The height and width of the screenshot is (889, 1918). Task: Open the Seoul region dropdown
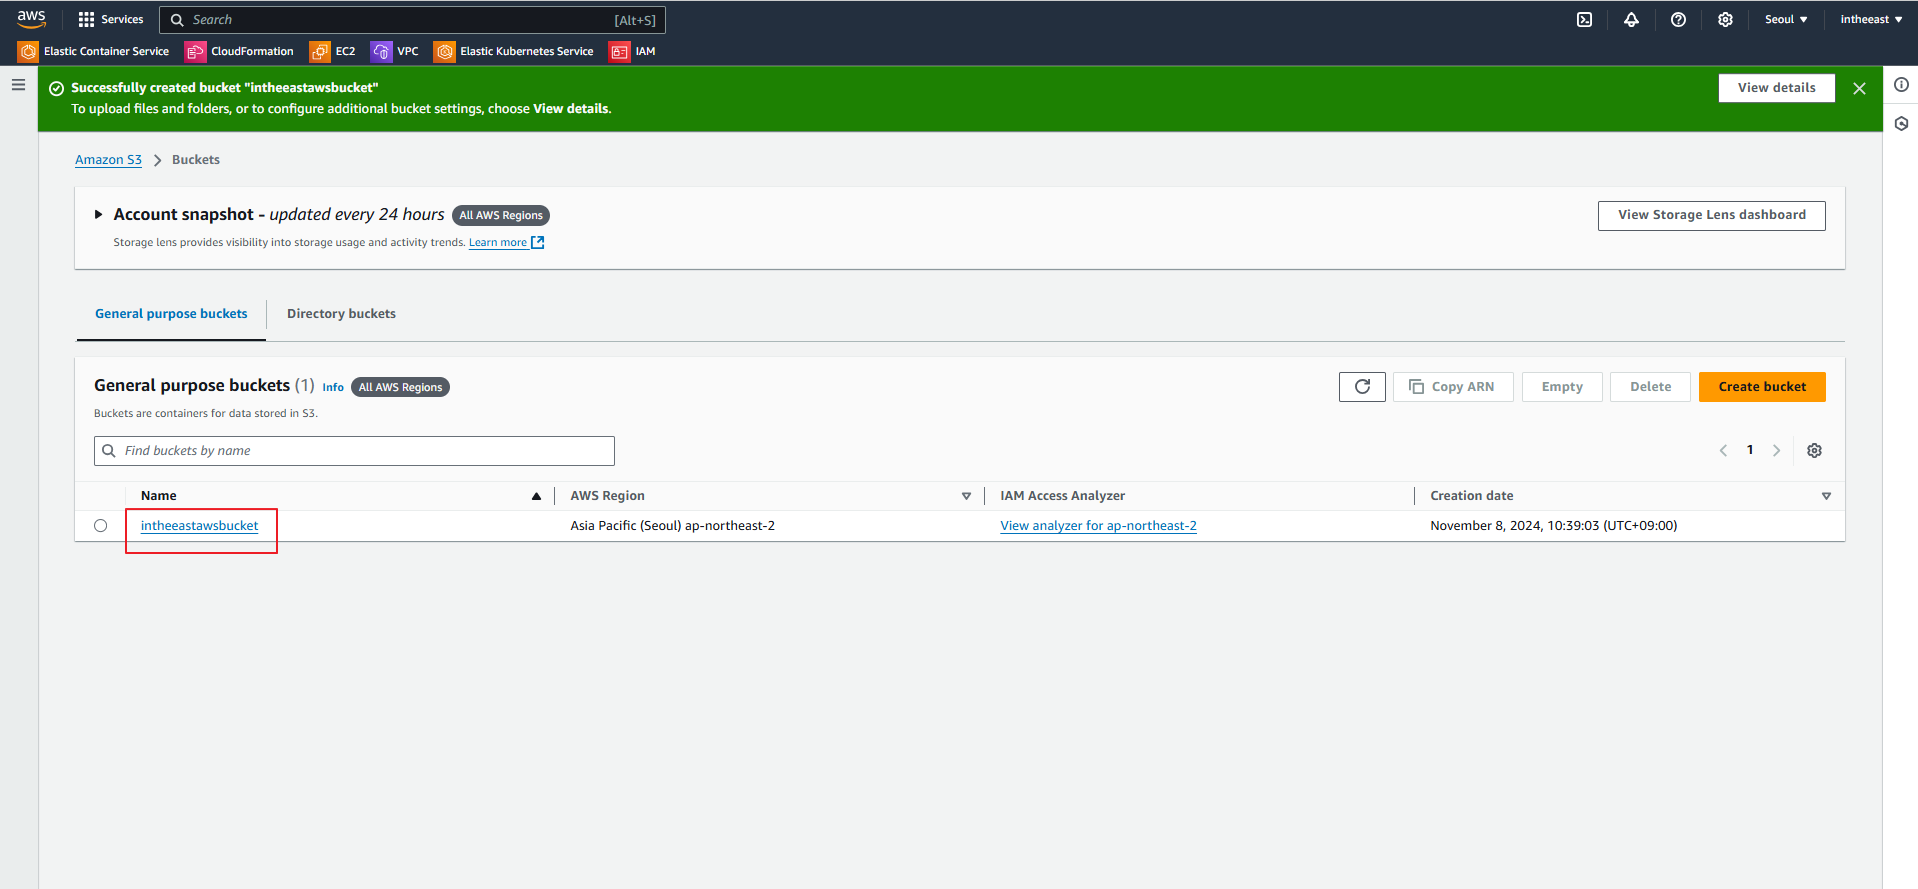point(1786,19)
